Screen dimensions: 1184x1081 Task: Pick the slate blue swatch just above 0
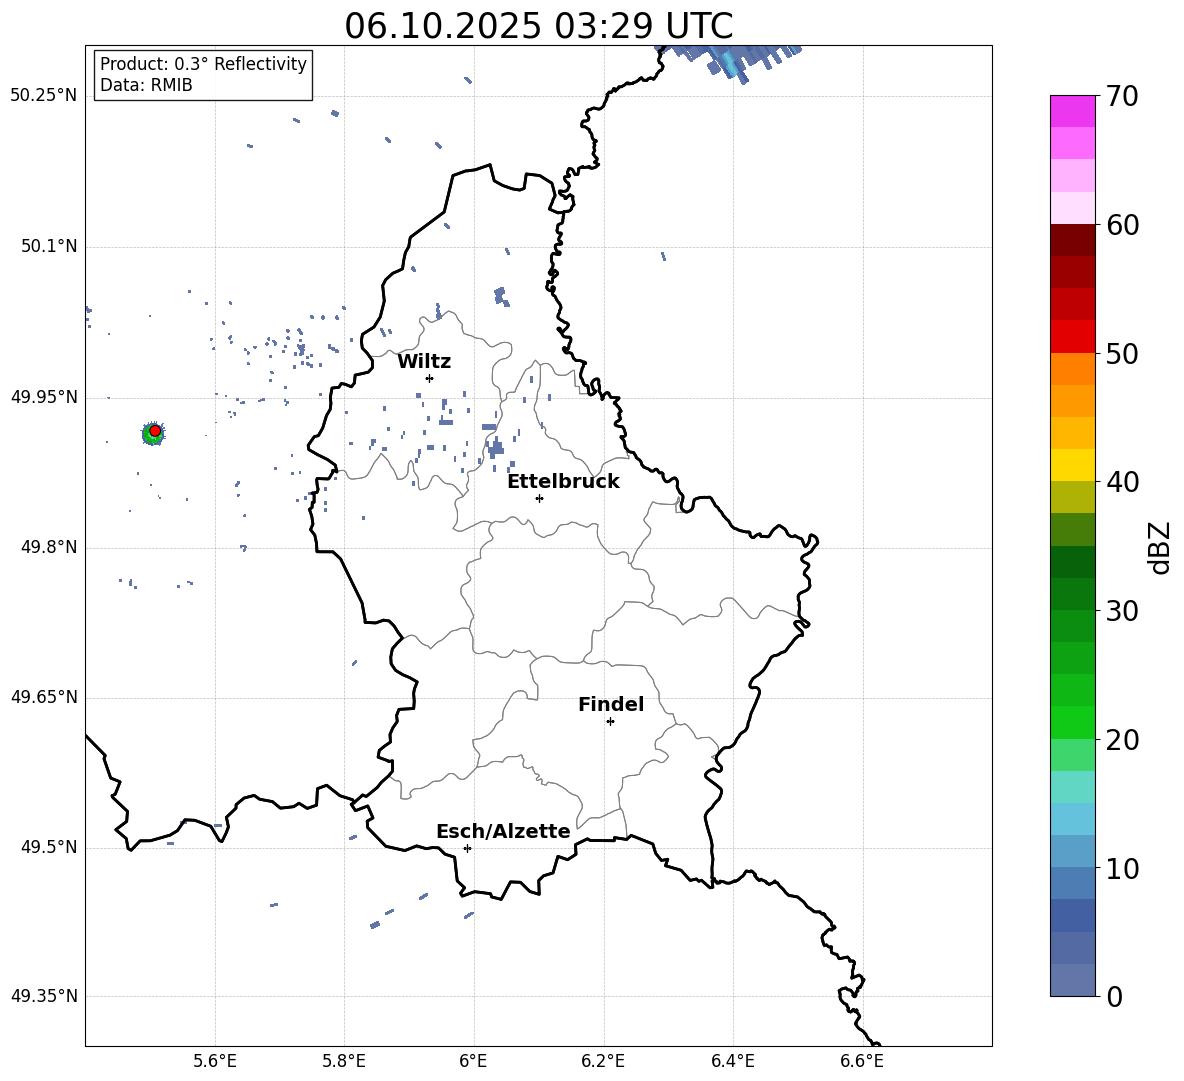[1072, 980]
